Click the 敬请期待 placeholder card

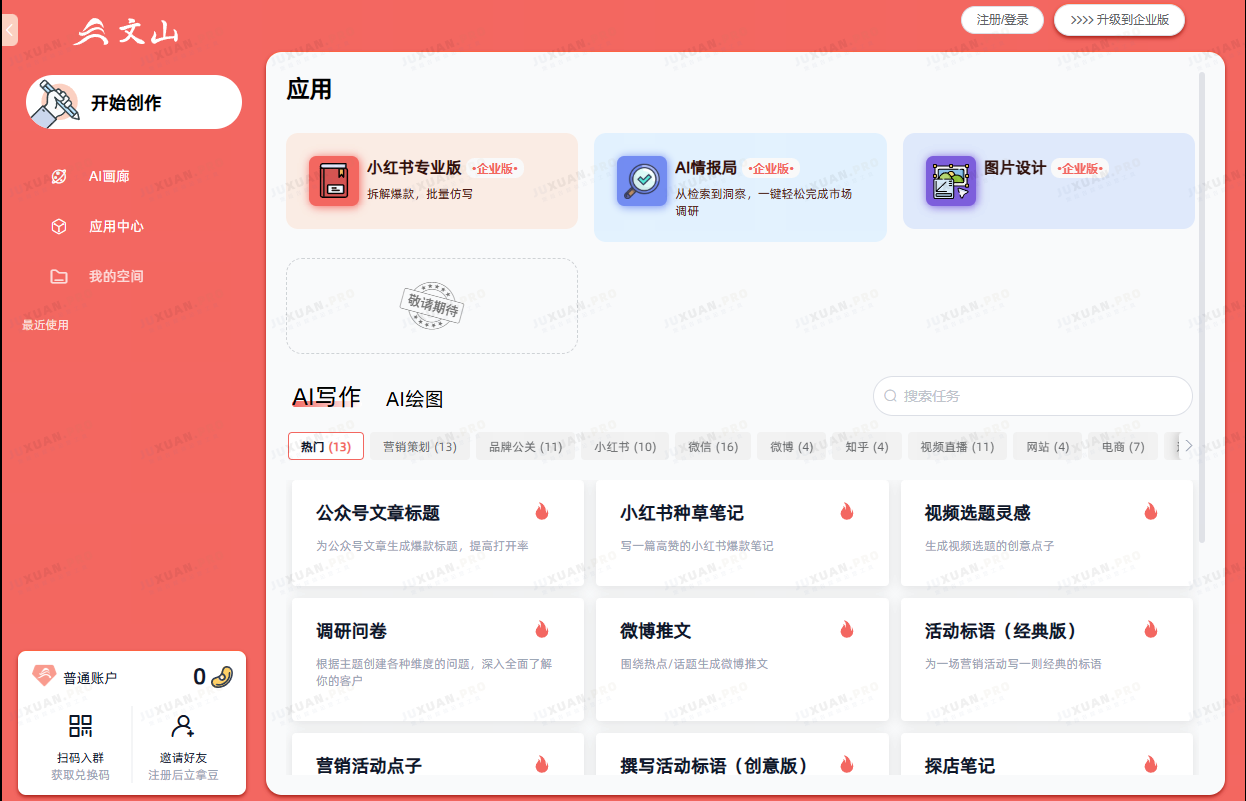pyautogui.click(x=432, y=306)
